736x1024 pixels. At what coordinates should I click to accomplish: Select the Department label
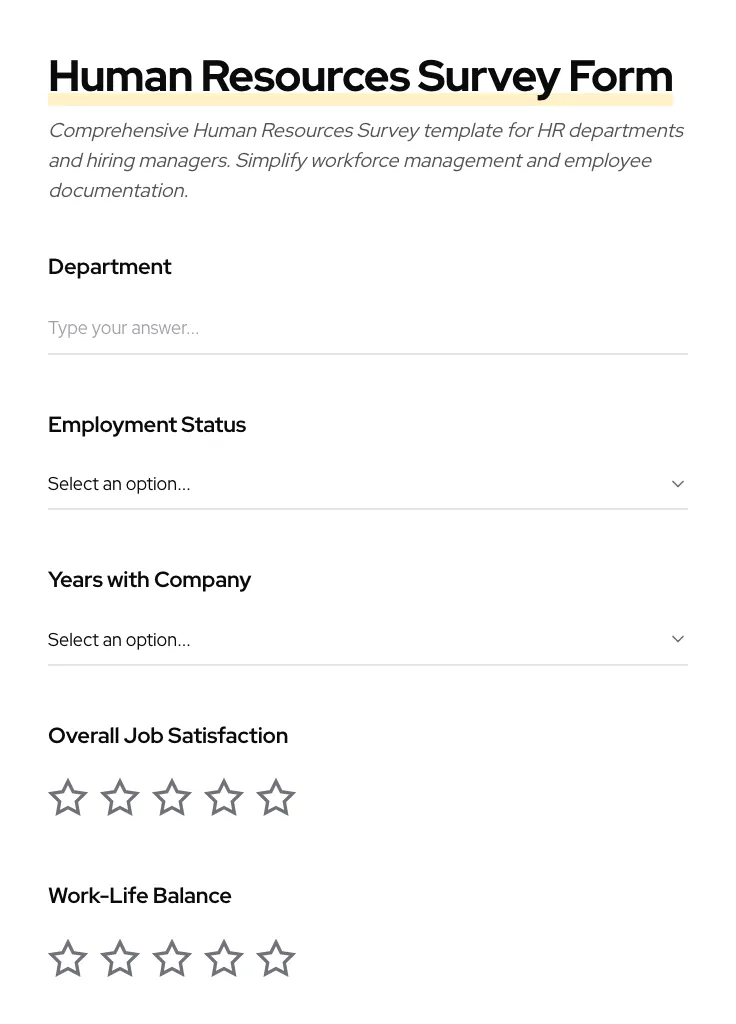[x=110, y=267]
